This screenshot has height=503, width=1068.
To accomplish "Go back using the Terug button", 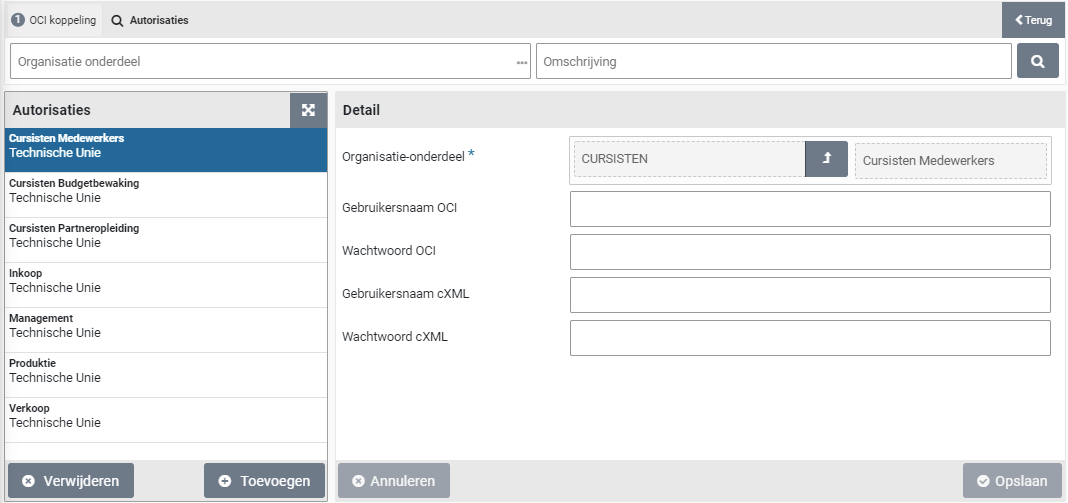I will 1034,20.
